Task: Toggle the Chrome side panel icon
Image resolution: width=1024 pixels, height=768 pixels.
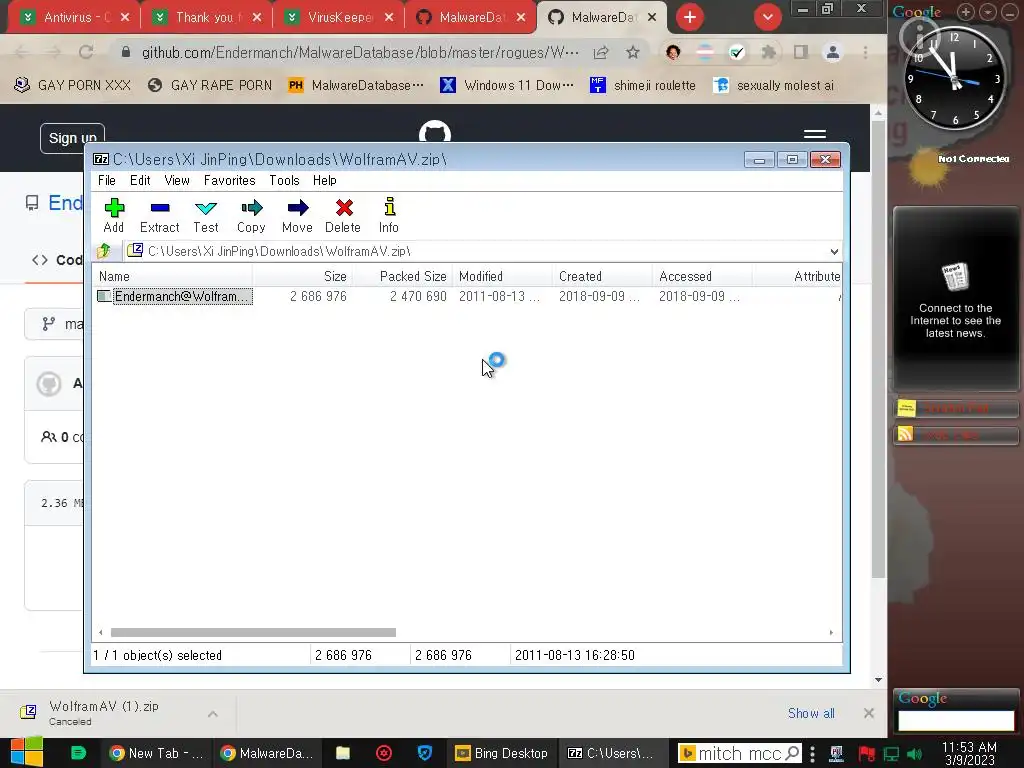Action: [801, 52]
